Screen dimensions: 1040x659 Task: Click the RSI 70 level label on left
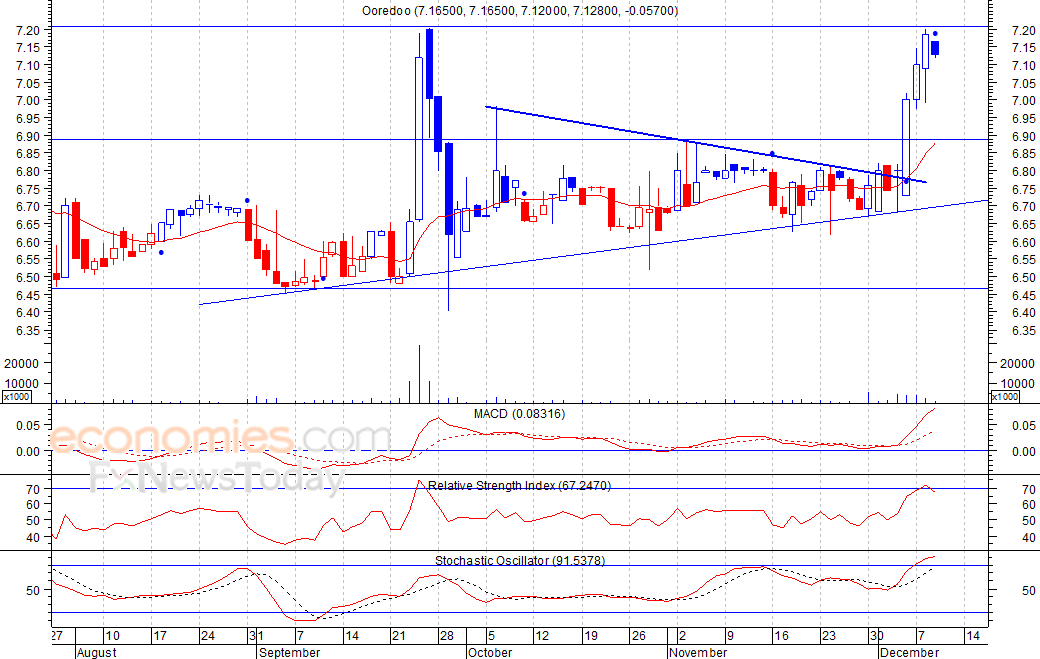coord(34,489)
